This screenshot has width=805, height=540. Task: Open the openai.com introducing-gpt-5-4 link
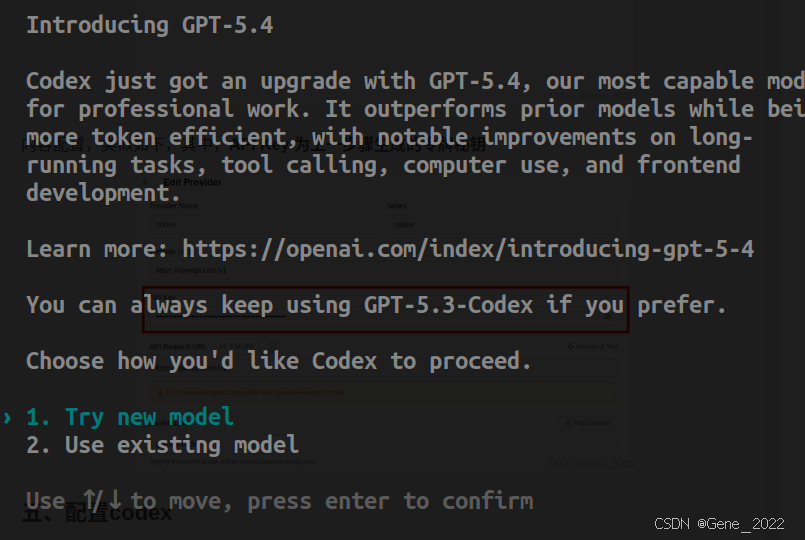468,249
